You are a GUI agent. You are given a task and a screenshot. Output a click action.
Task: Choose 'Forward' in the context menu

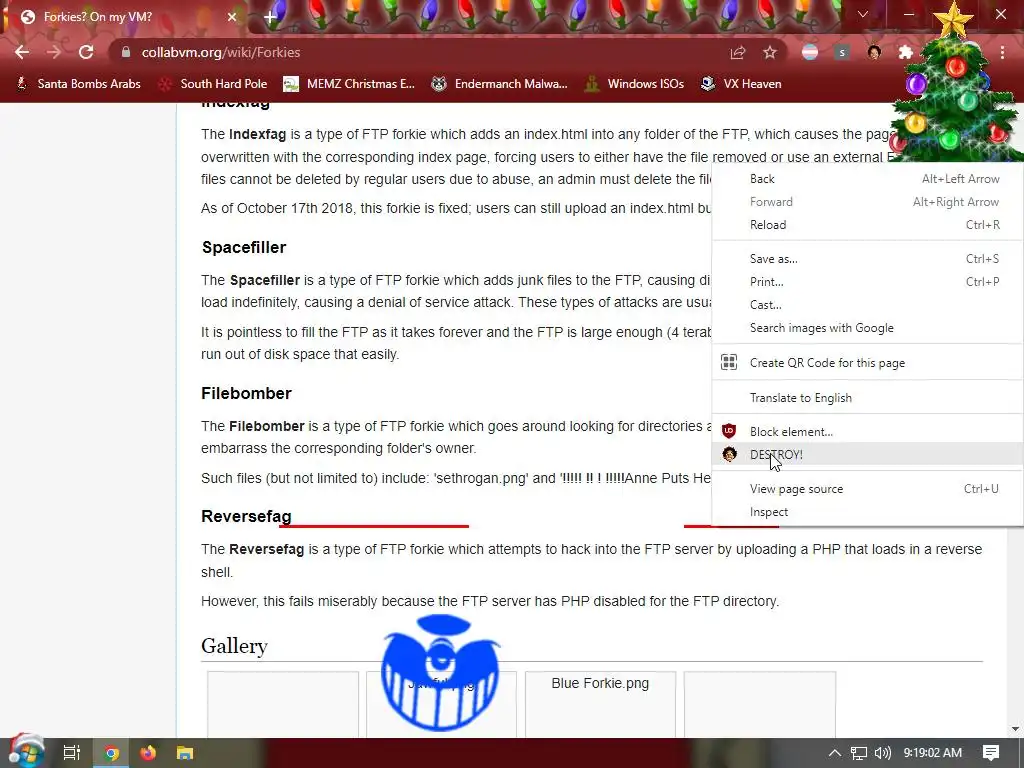coord(868,202)
